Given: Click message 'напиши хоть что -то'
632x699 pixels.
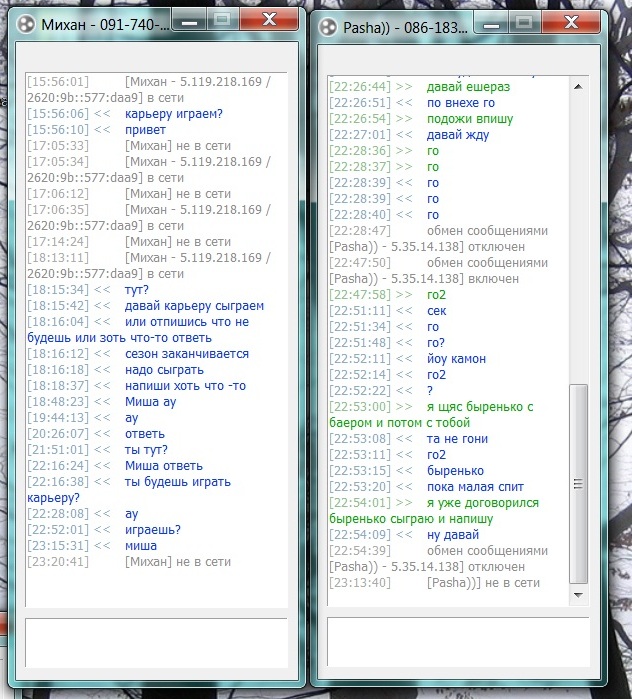Looking at the screenshot, I should tap(185, 386).
